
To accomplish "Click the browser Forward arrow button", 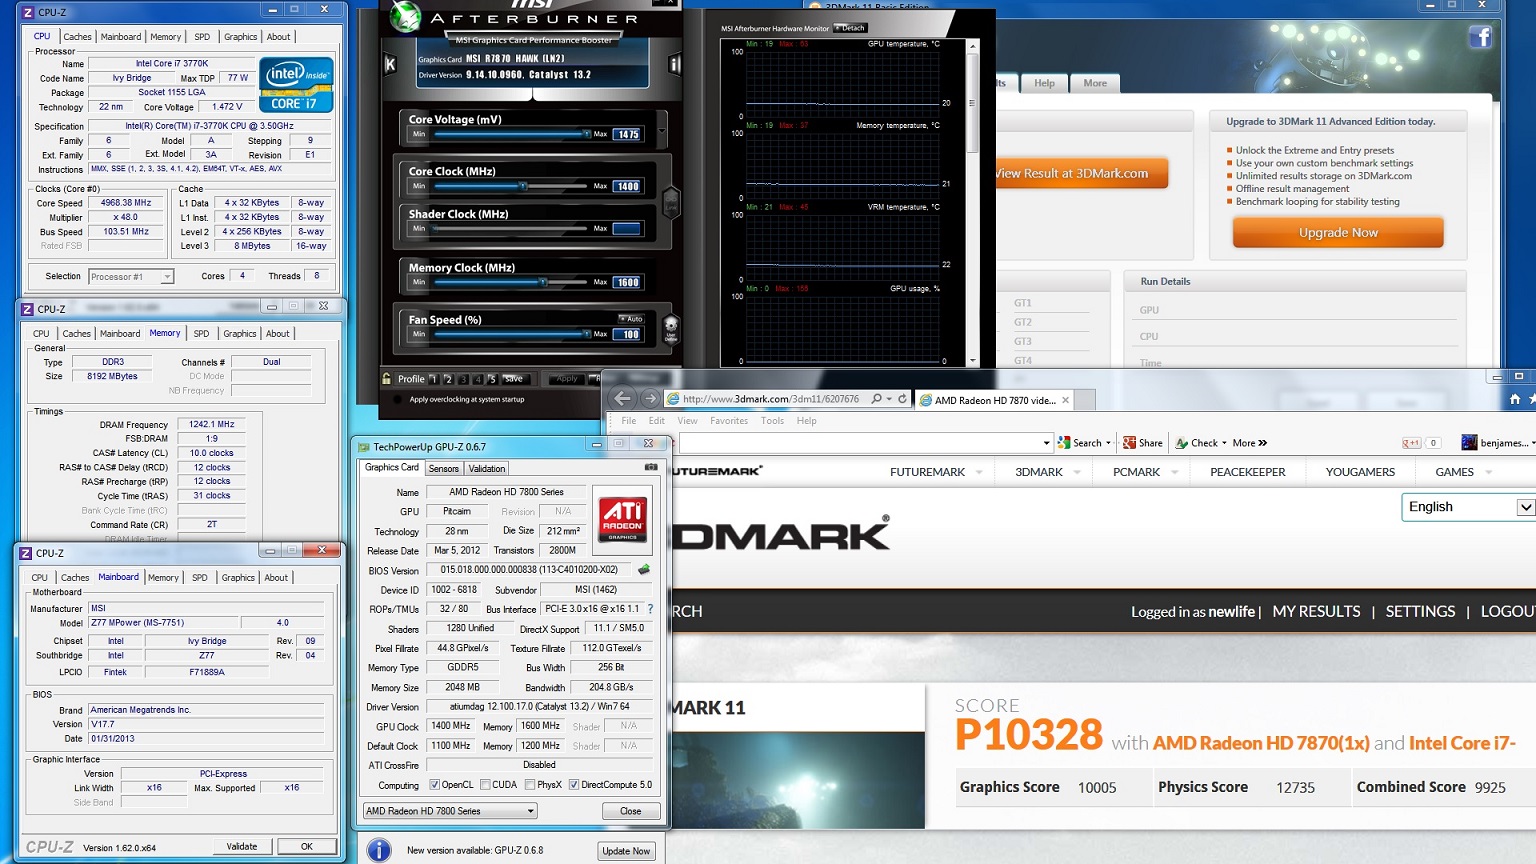I will (x=649, y=398).
